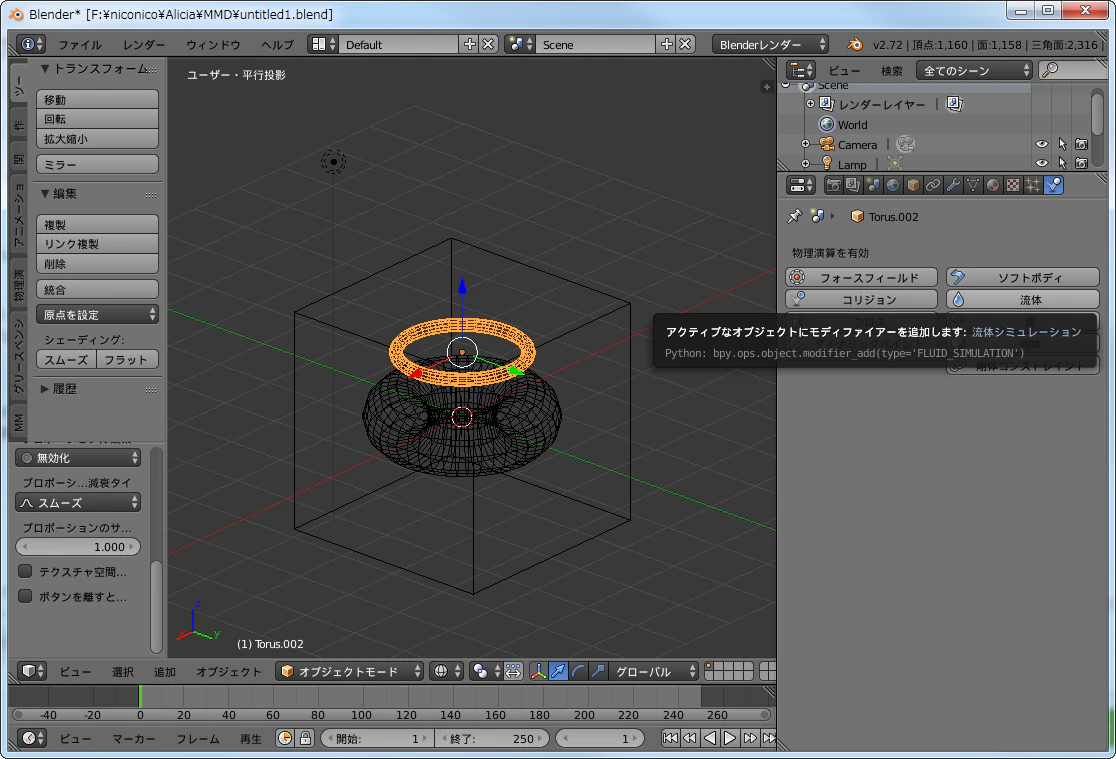1116x759 pixels.
Task: Toggle Camera renderability icon in outliner
Action: [1081, 145]
